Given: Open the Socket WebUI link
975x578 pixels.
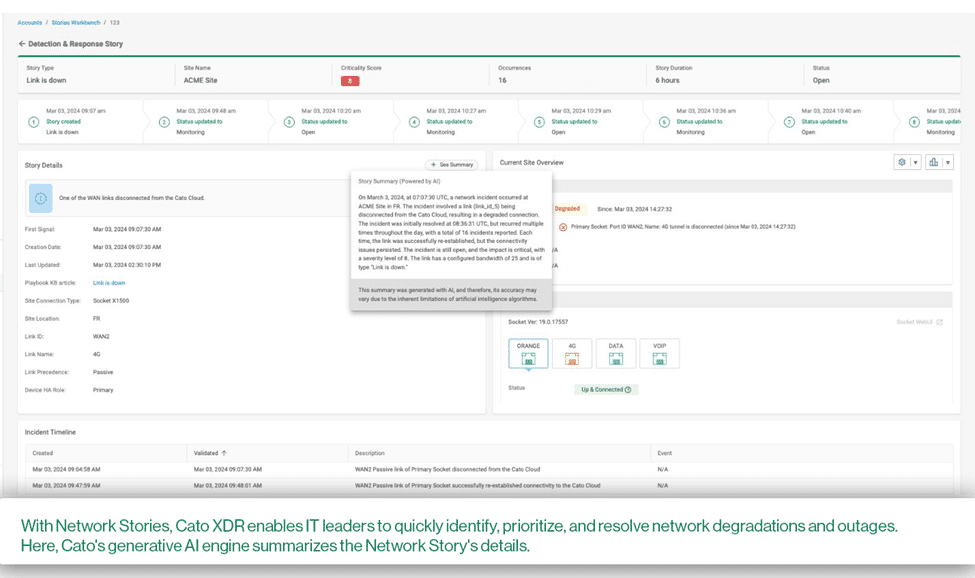Looking at the screenshot, I should tap(914, 322).
